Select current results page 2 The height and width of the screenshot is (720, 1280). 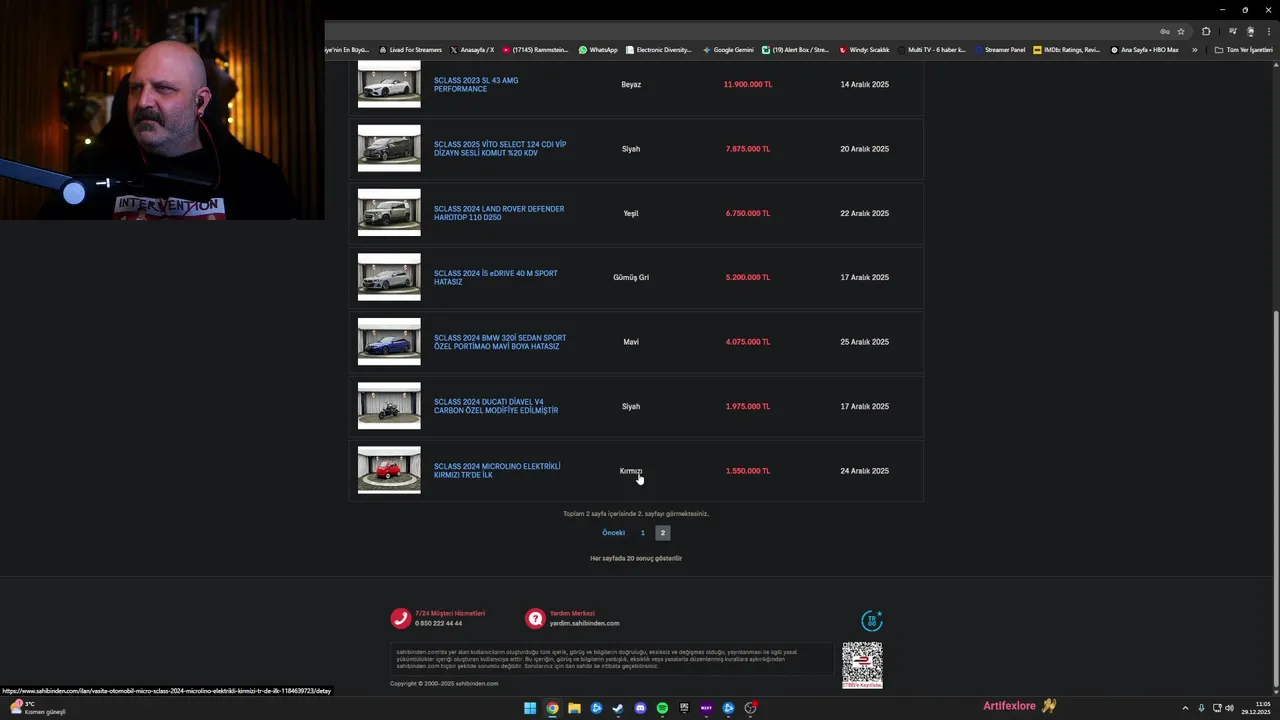(662, 533)
